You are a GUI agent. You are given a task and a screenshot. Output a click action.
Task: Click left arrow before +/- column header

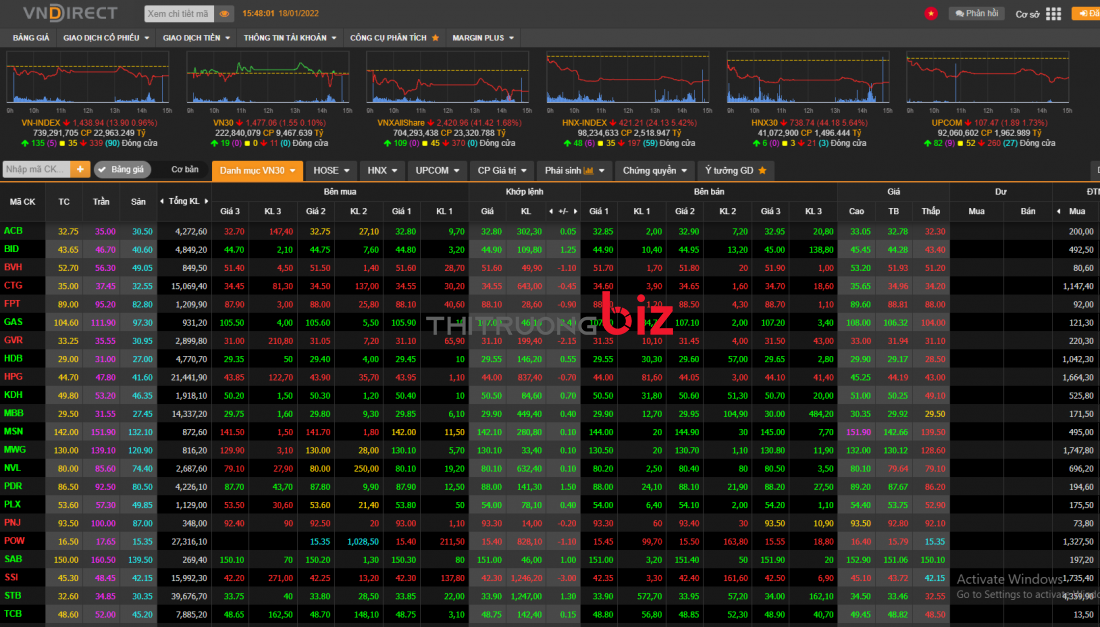[550, 212]
